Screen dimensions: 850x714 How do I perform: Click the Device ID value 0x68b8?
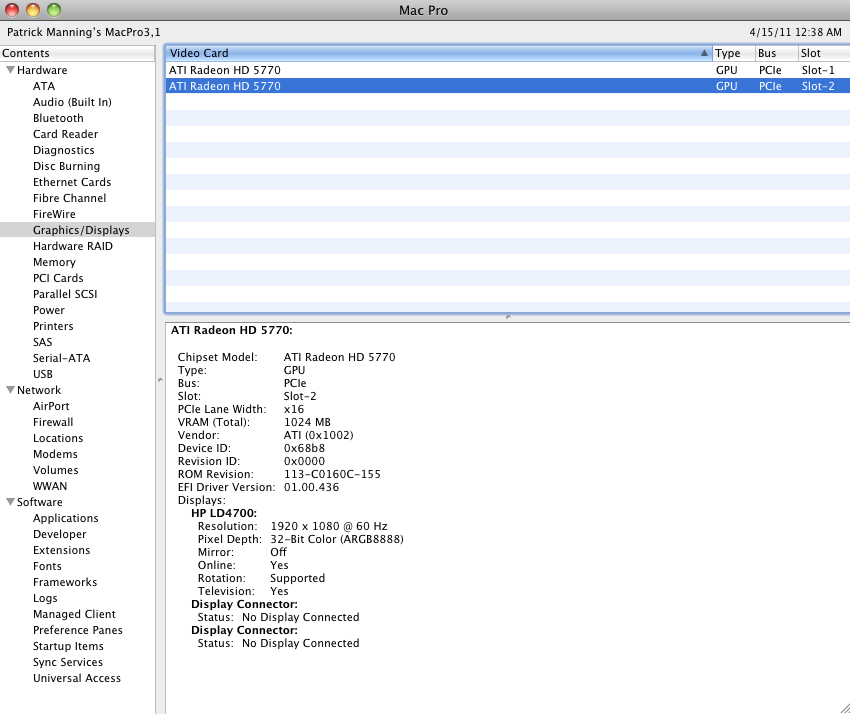[304, 448]
